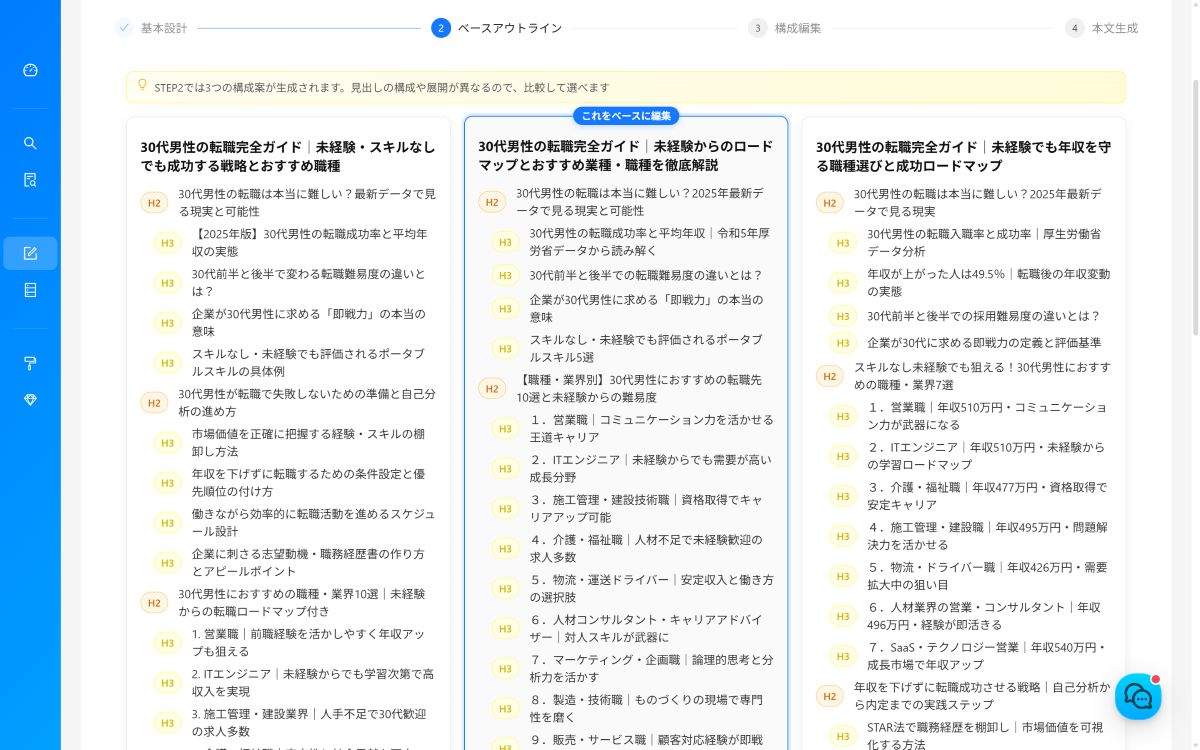1200x750 pixels.
Task: Switch to the 構成編集 step
Action: [797, 28]
